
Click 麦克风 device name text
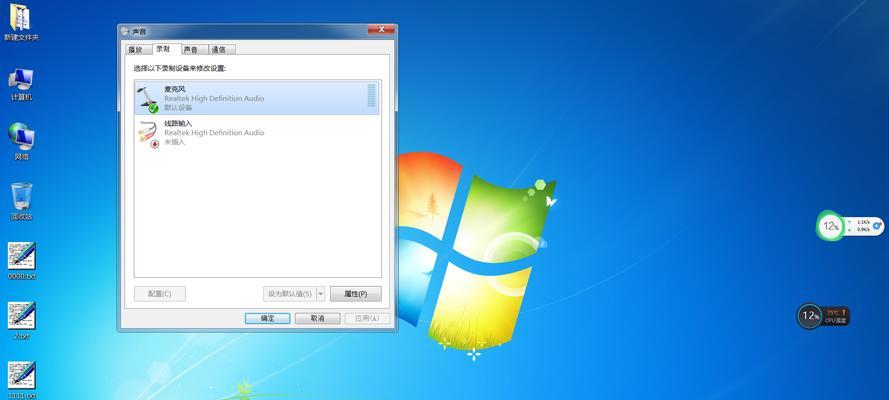[x=175, y=90]
